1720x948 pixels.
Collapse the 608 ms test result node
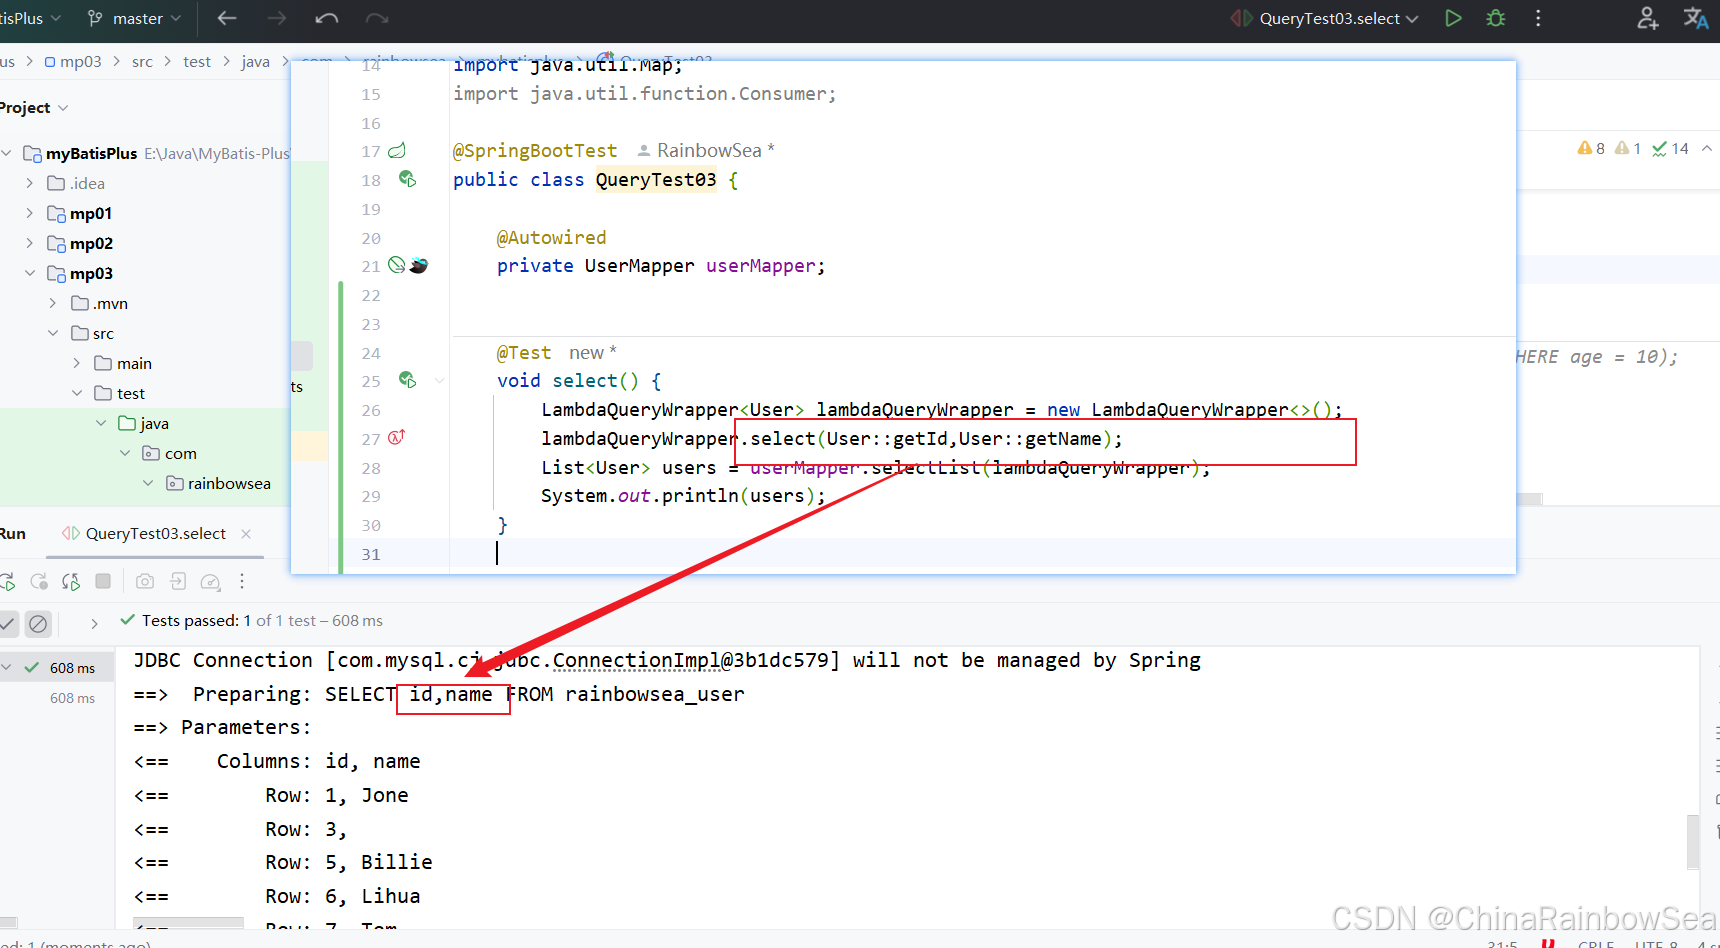pos(7,667)
